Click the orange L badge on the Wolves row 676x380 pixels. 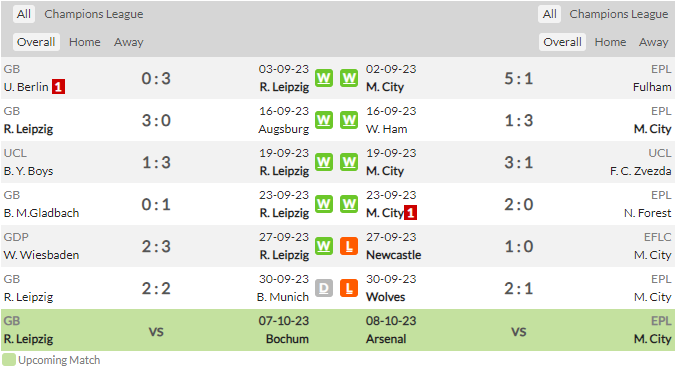point(349,288)
